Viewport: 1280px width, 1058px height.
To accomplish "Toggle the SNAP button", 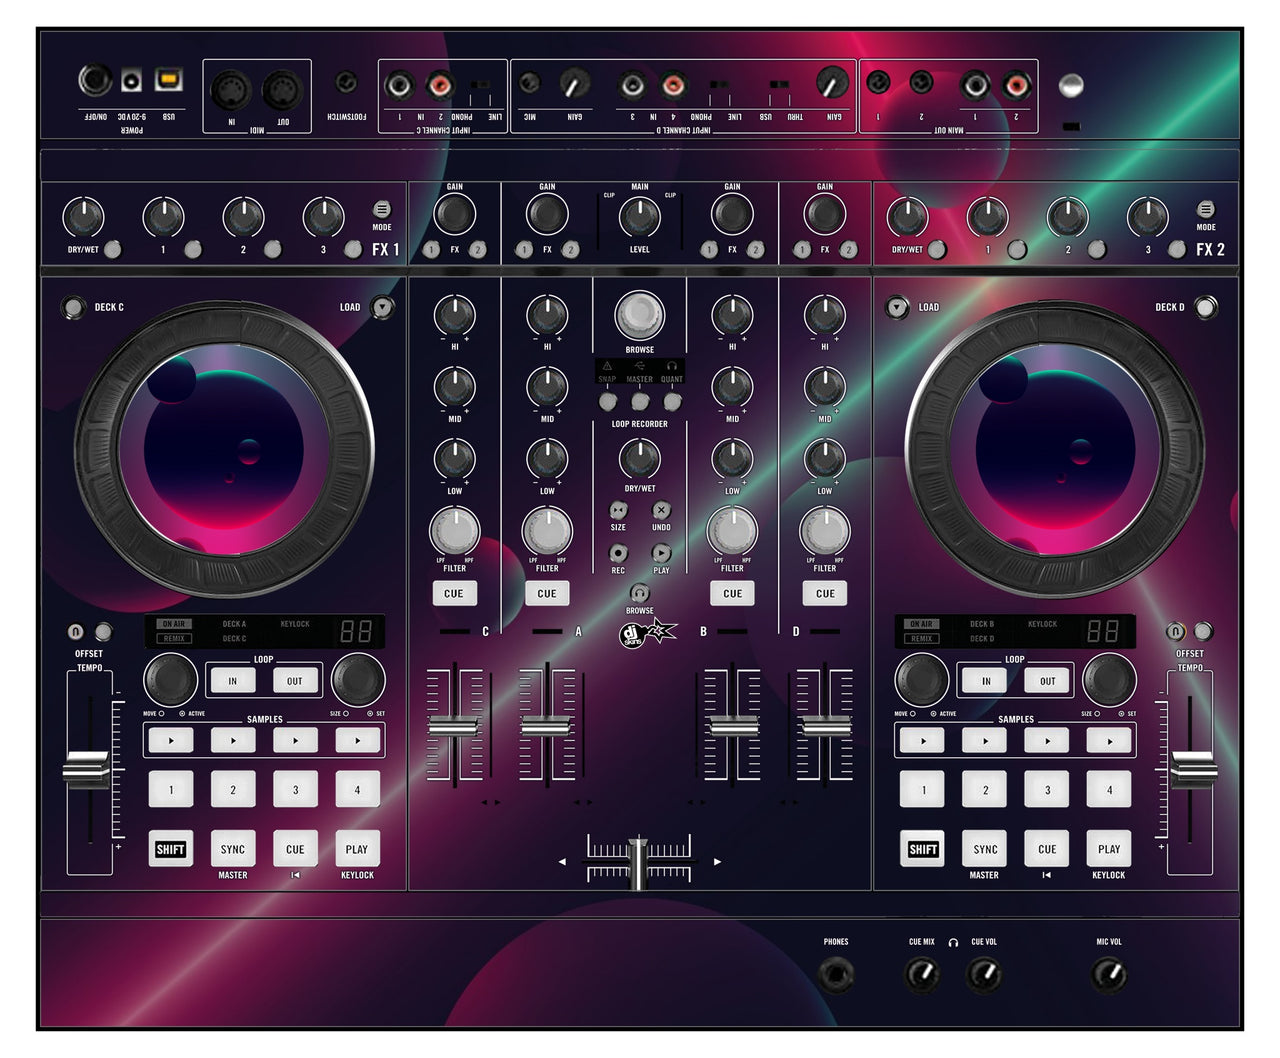I will pos(607,401).
